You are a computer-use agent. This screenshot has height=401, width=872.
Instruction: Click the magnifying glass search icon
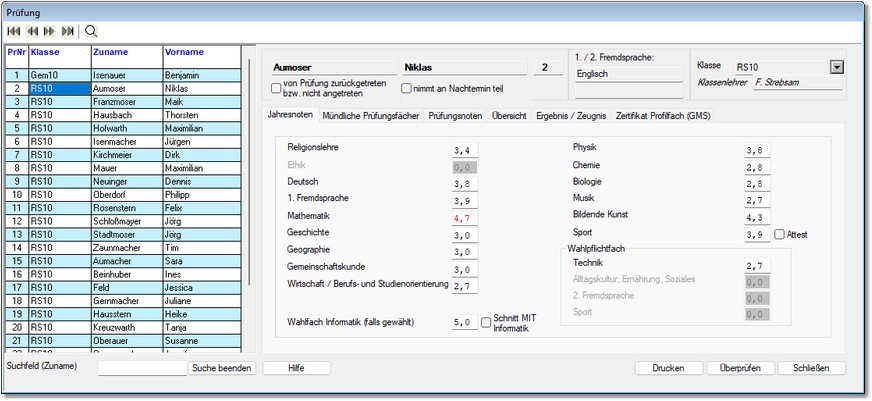(91, 31)
